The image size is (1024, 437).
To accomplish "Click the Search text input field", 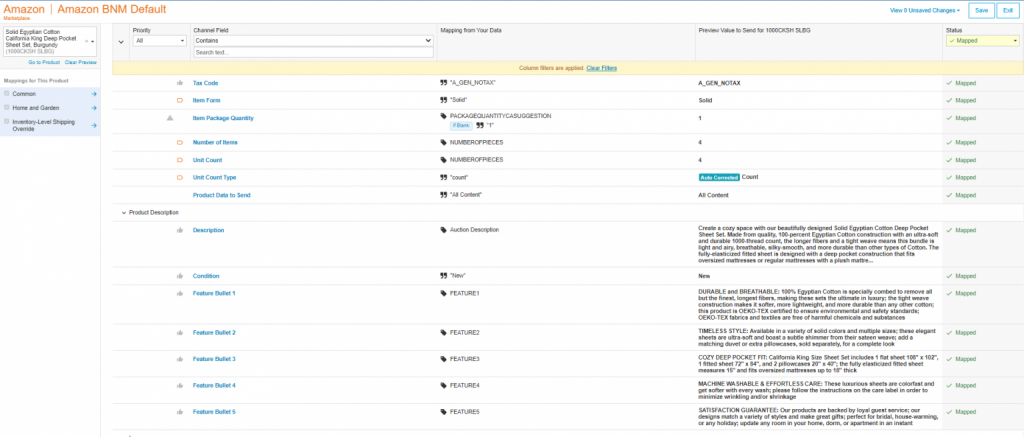I will 313,52.
